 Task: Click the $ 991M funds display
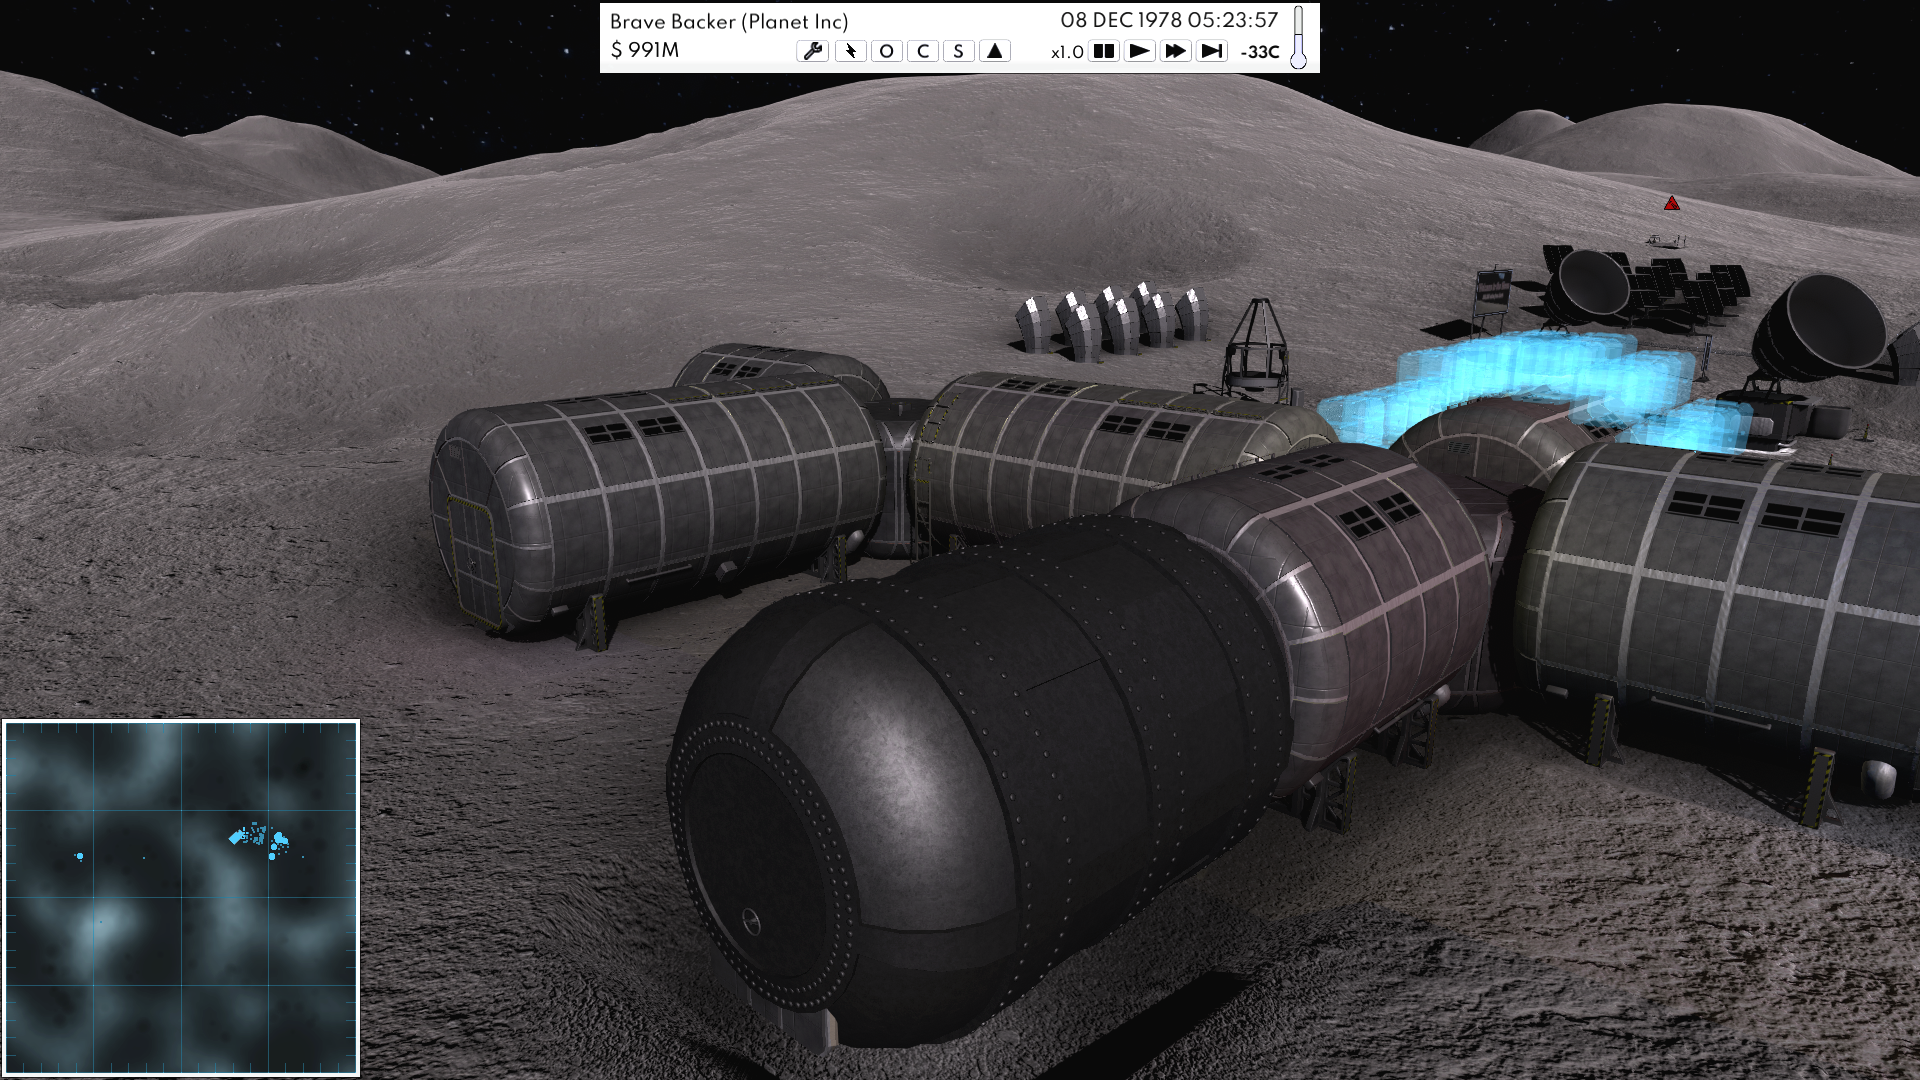(x=645, y=51)
